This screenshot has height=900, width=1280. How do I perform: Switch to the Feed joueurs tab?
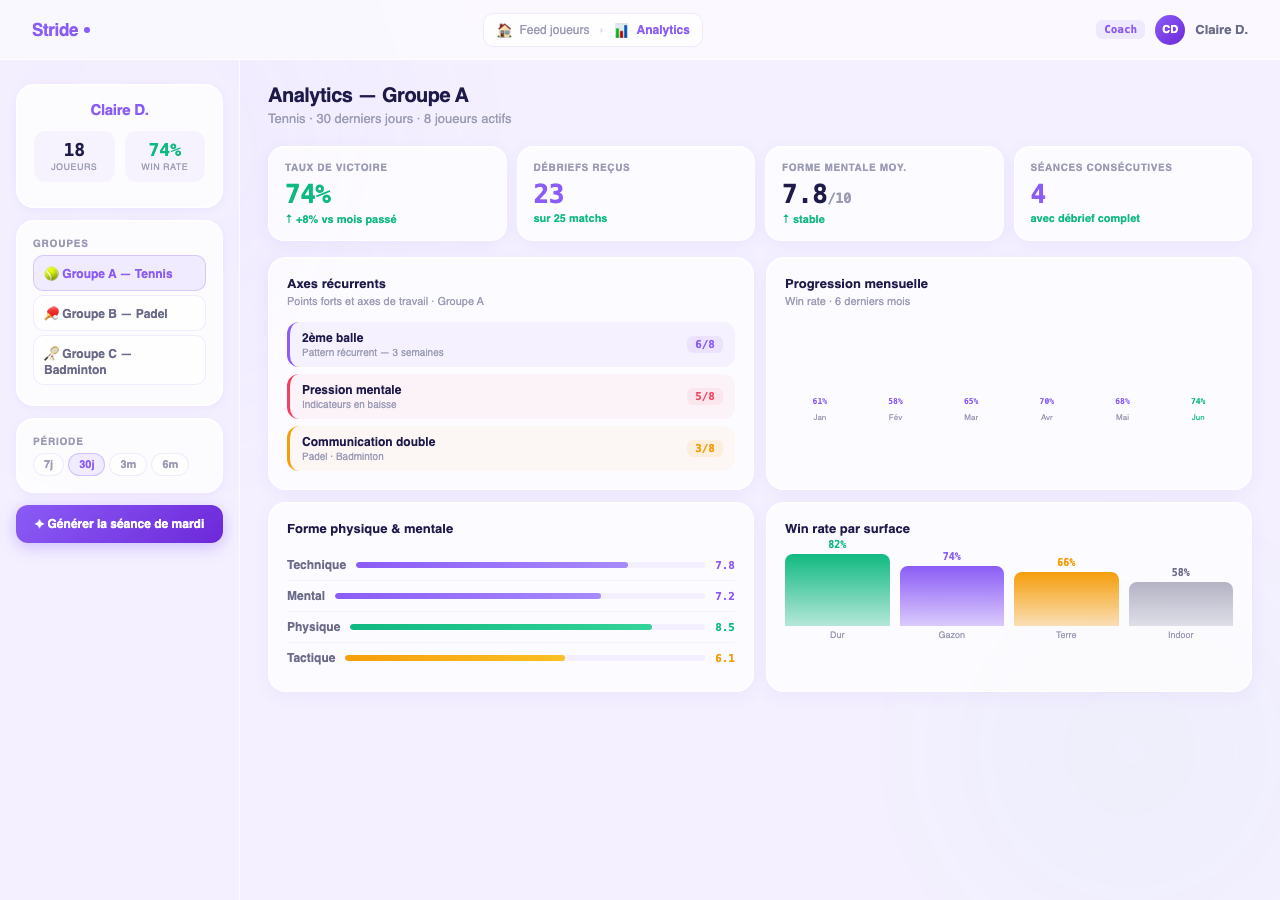pos(543,30)
